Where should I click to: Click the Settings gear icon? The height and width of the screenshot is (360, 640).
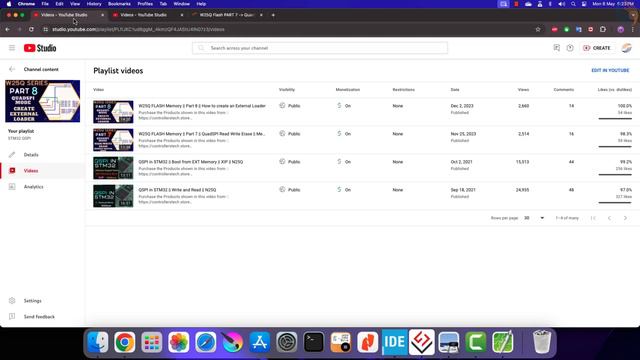(x=12, y=301)
